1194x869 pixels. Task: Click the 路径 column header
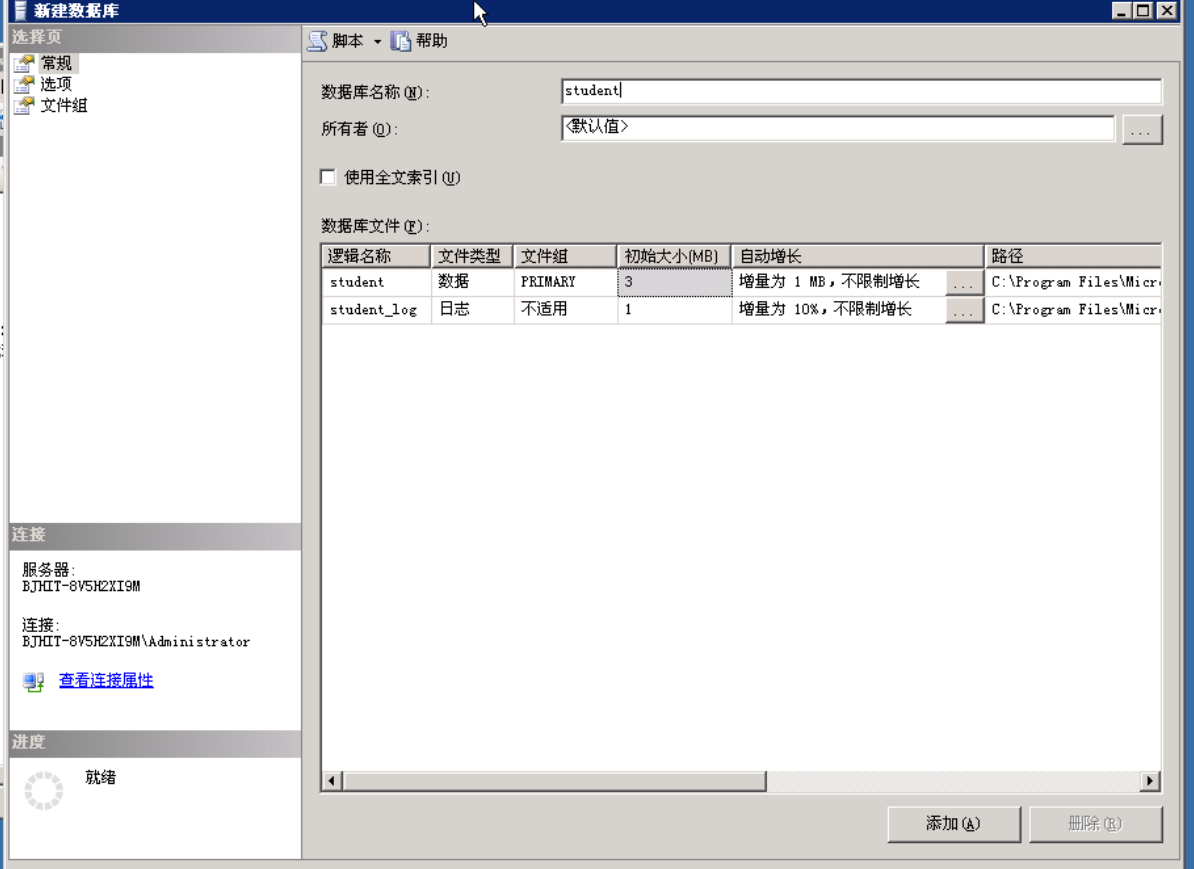point(1073,256)
